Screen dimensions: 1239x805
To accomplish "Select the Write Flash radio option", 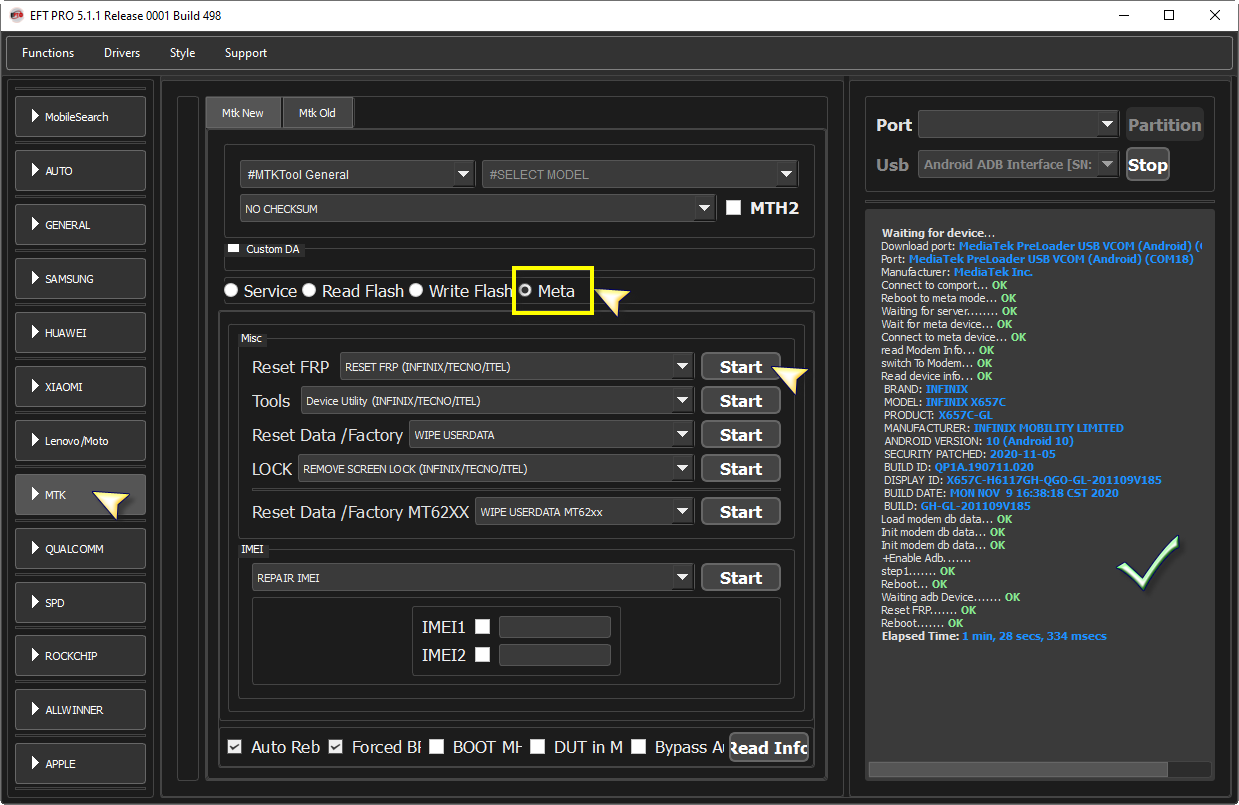I will pos(416,291).
